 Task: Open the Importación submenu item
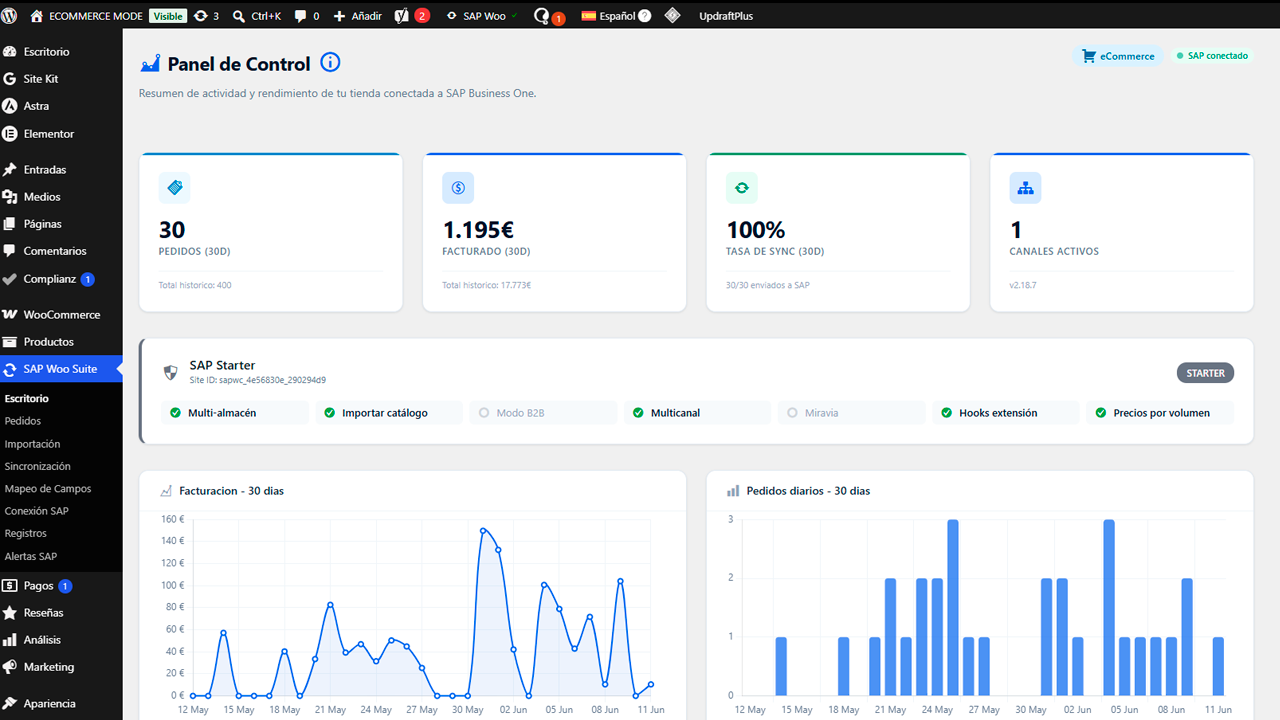(x=32, y=444)
